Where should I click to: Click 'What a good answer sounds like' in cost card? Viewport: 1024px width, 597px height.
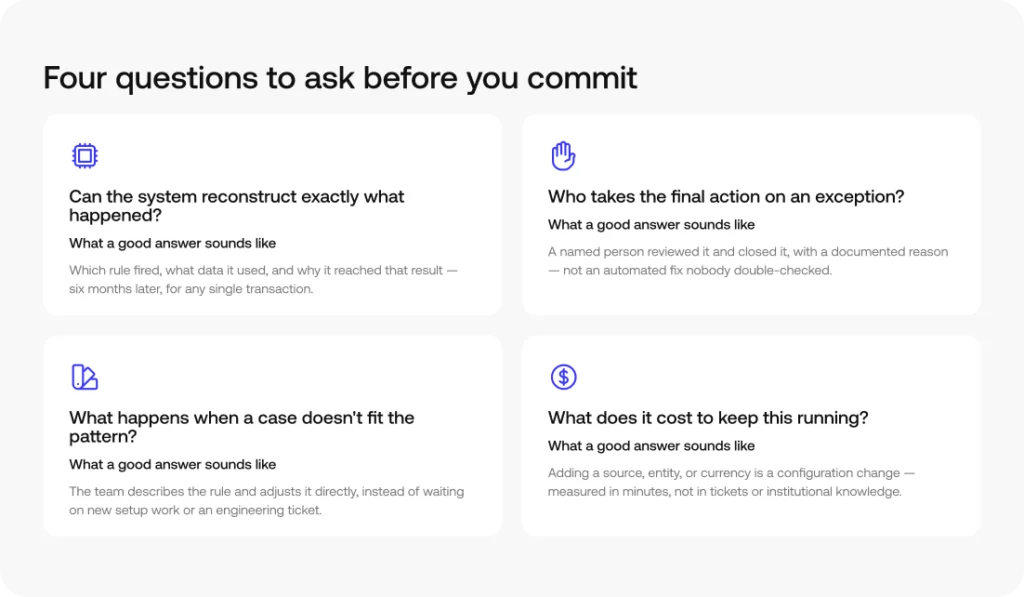click(x=651, y=445)
